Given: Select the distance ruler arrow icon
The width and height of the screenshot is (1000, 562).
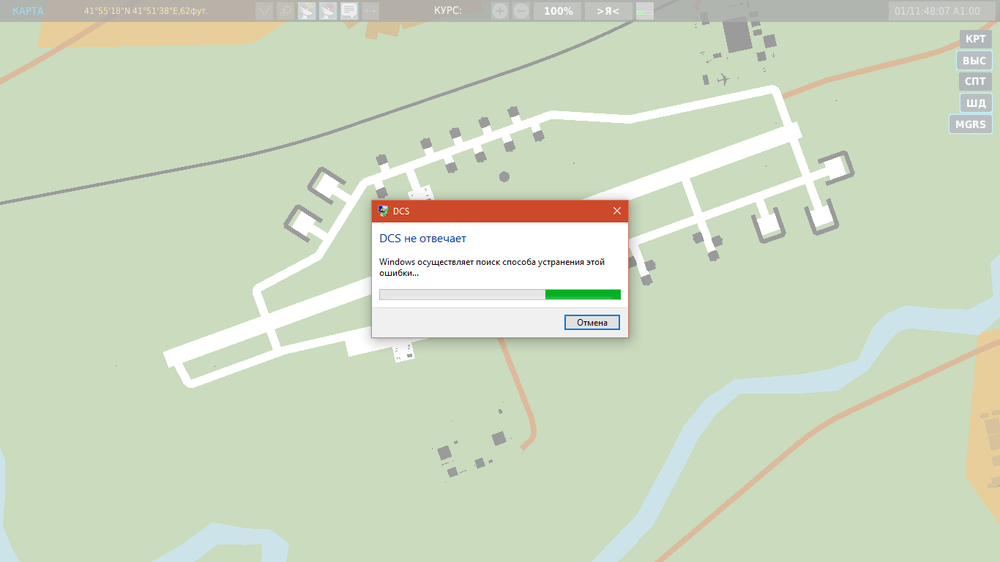Looking at the screenshot, I should click(x=370, y=11).
